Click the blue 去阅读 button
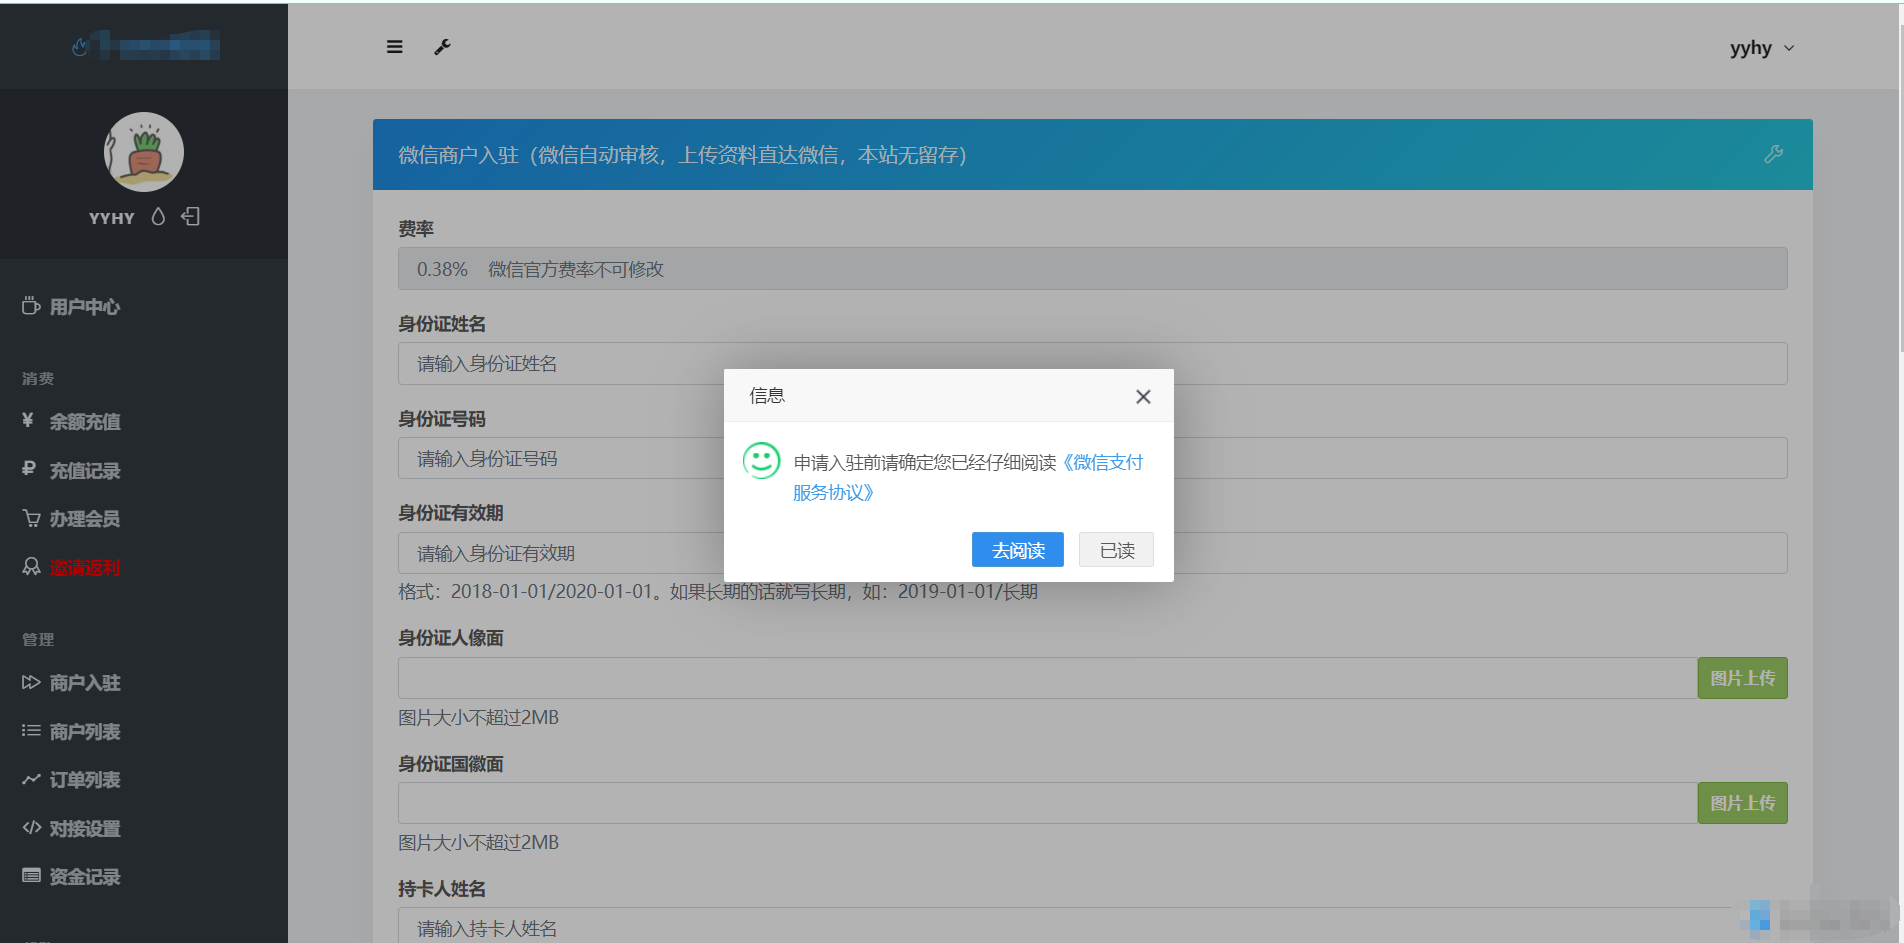The height and width of the screenshot is (943, 1904). [1017, 550]
